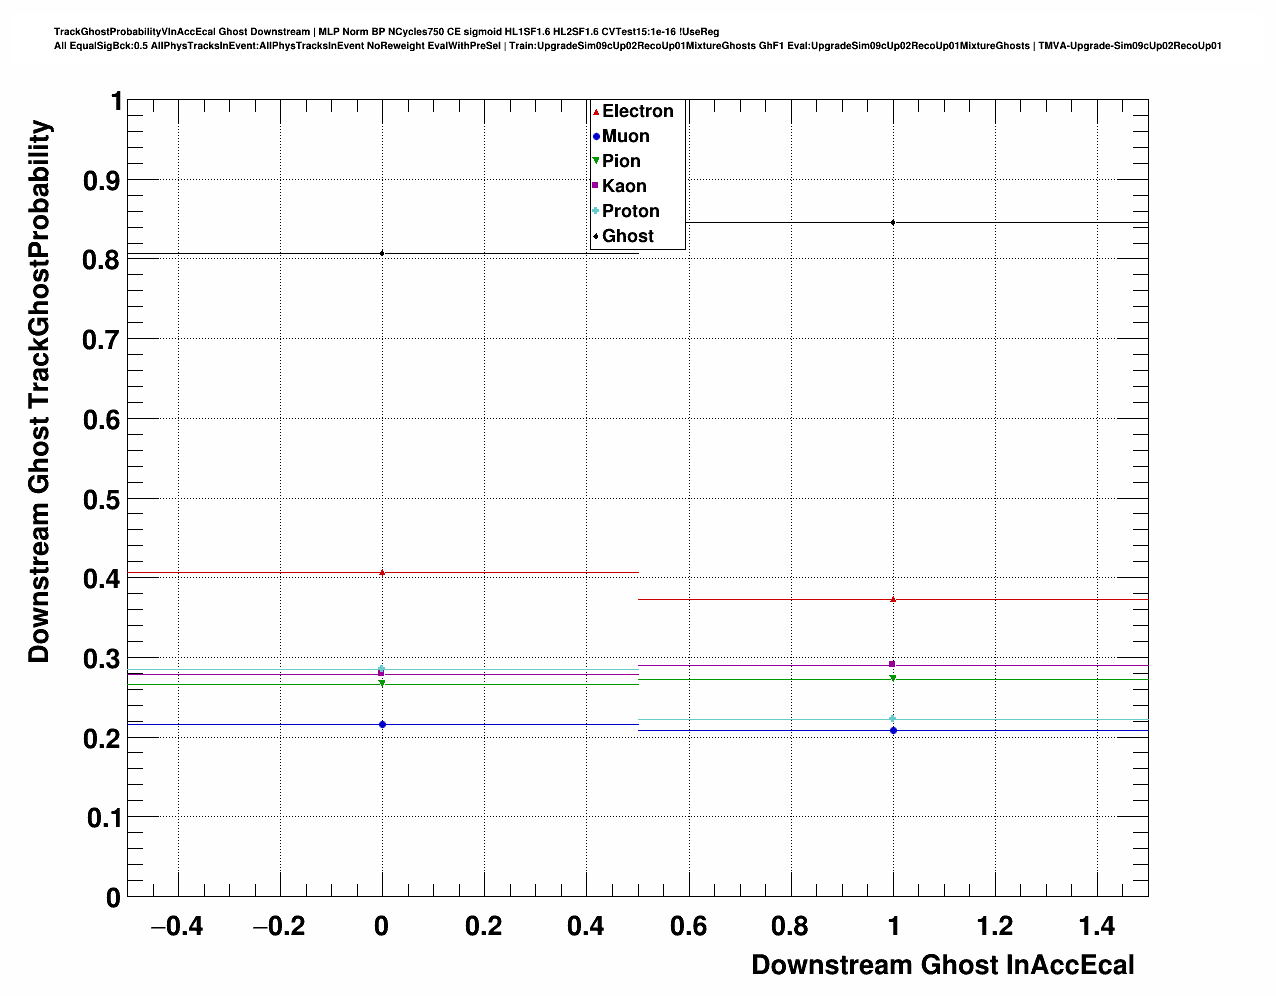This screenshot has height=996, width=1276.
Task: Click y-axis label 0.5
Action: (101, 500)
